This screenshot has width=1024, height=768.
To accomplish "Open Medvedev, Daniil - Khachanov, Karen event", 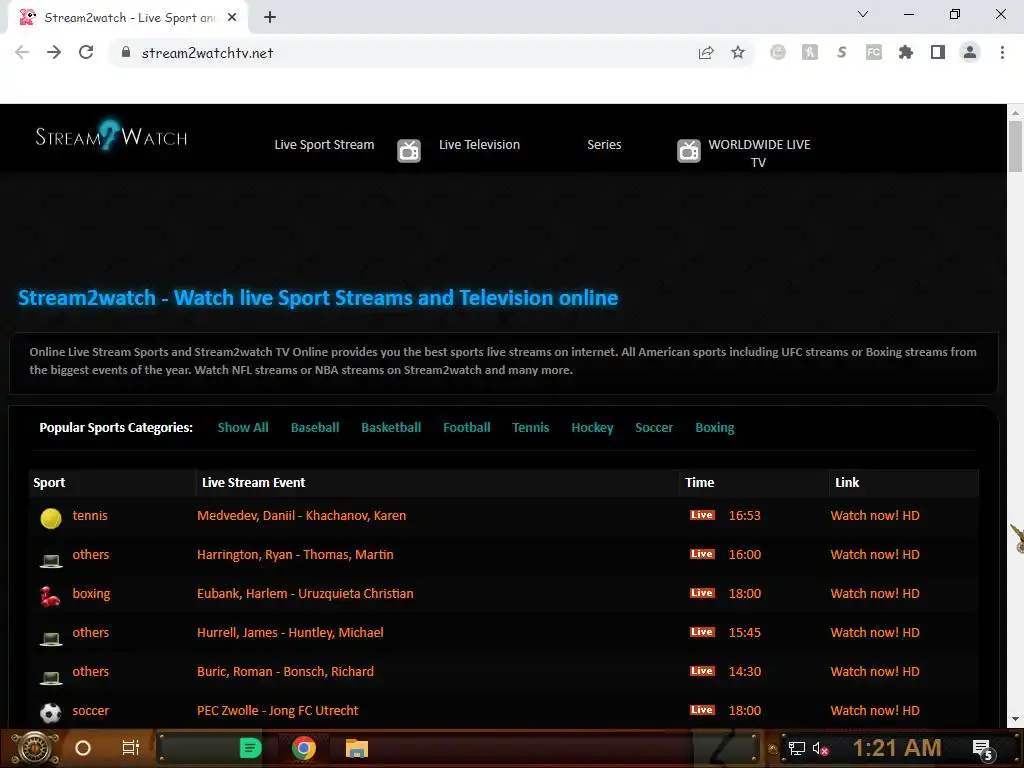I will (x=301, y=515).
